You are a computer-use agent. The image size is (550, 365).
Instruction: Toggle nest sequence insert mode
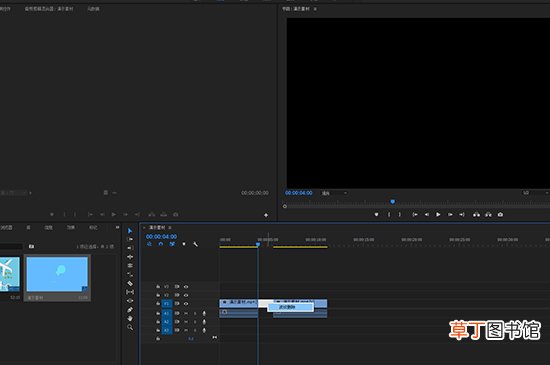point(149,244)
